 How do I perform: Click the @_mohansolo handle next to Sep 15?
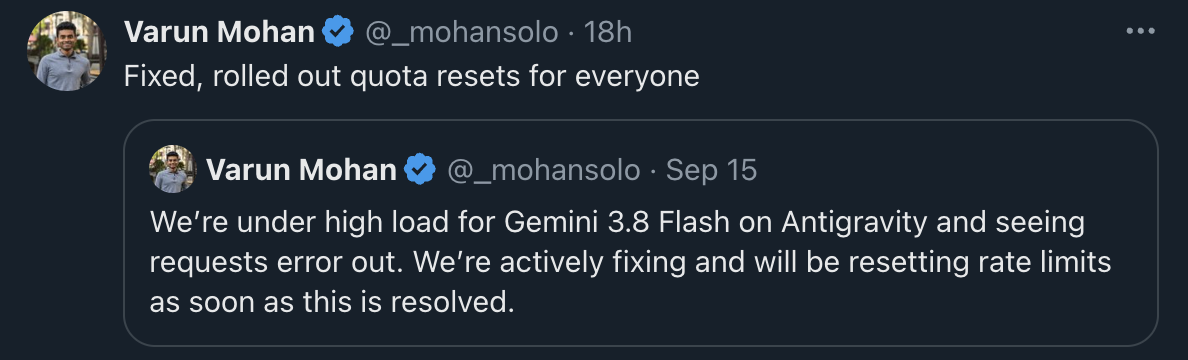point(544,171)
